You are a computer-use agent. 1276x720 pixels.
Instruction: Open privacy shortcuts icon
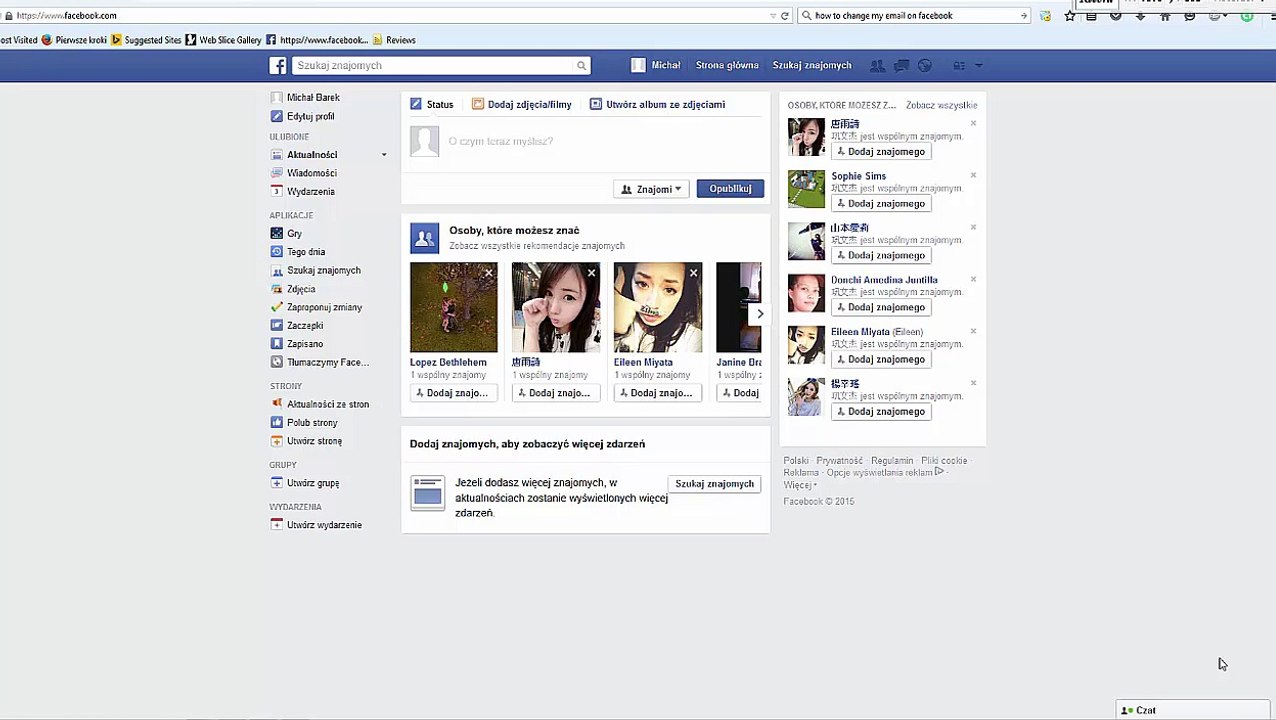click(959, 65)
